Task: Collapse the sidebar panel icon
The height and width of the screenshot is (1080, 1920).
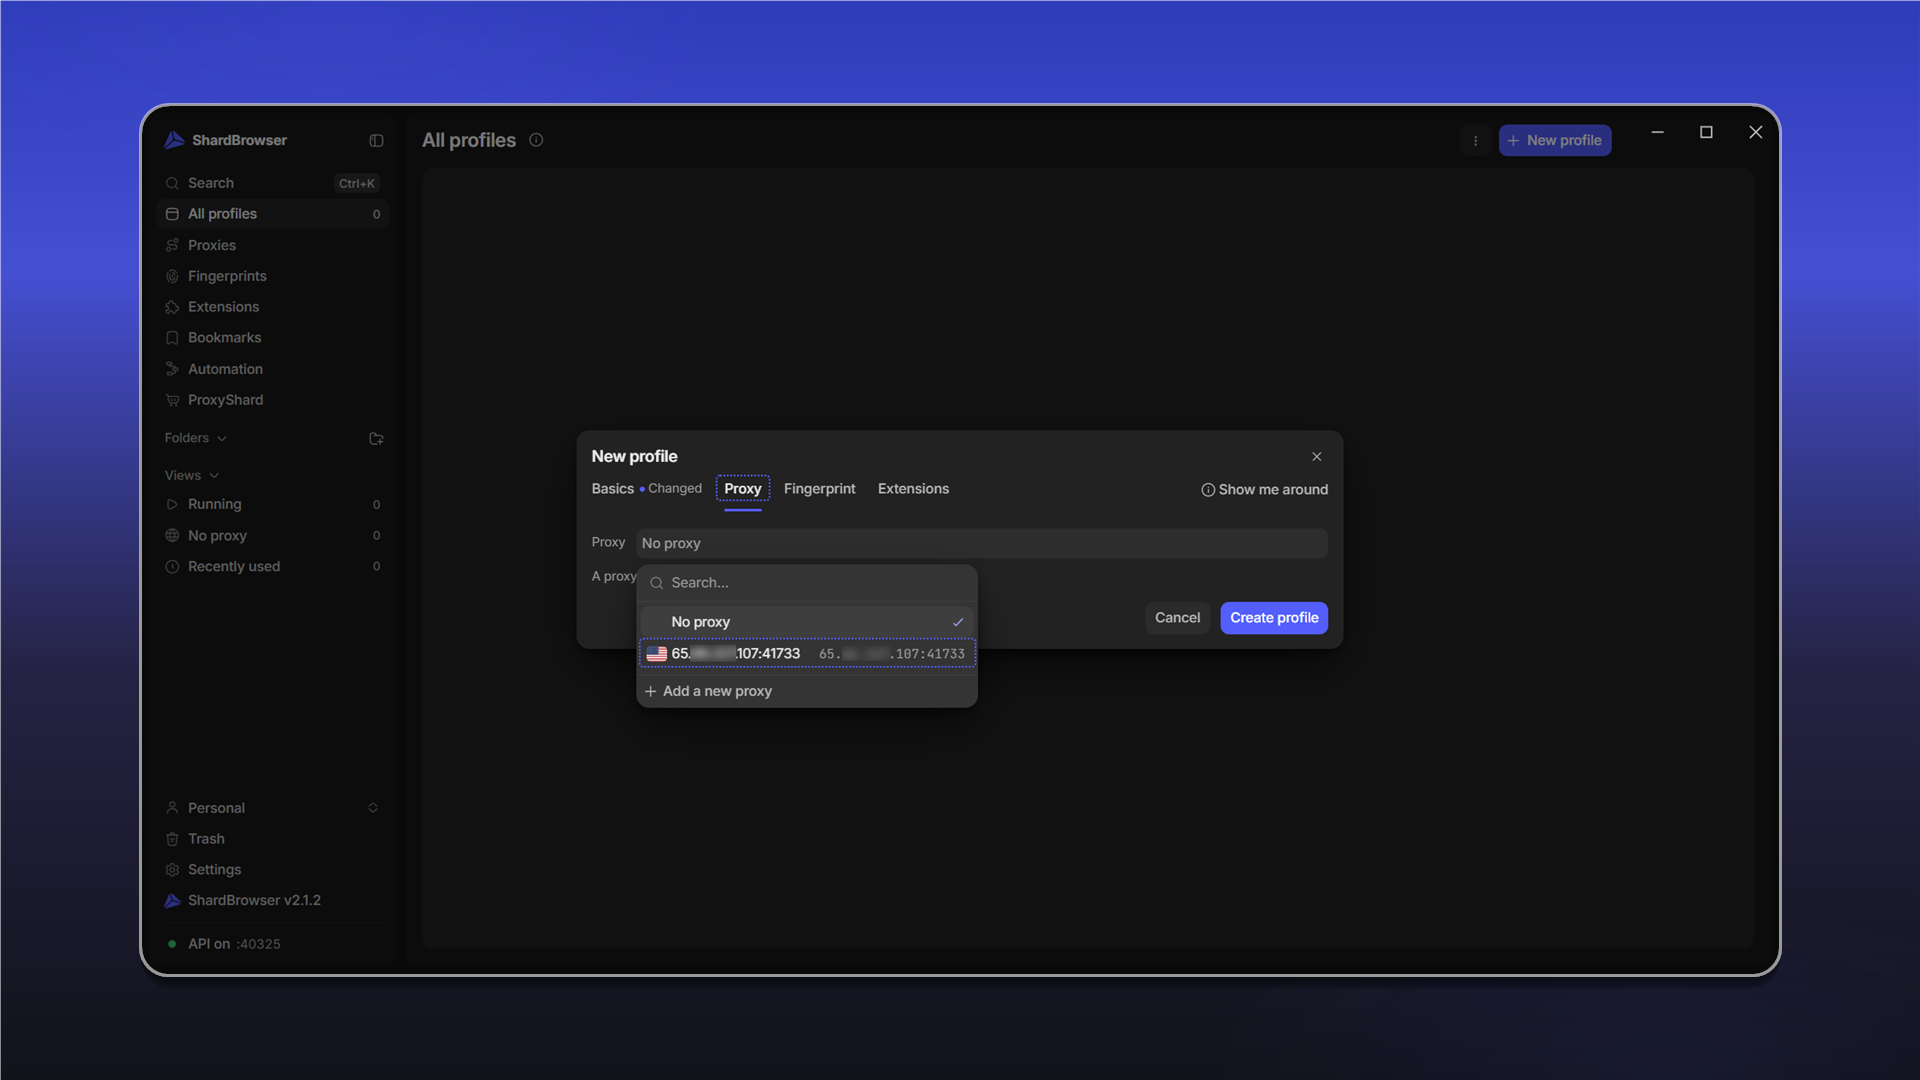Action: click(376, 141)
